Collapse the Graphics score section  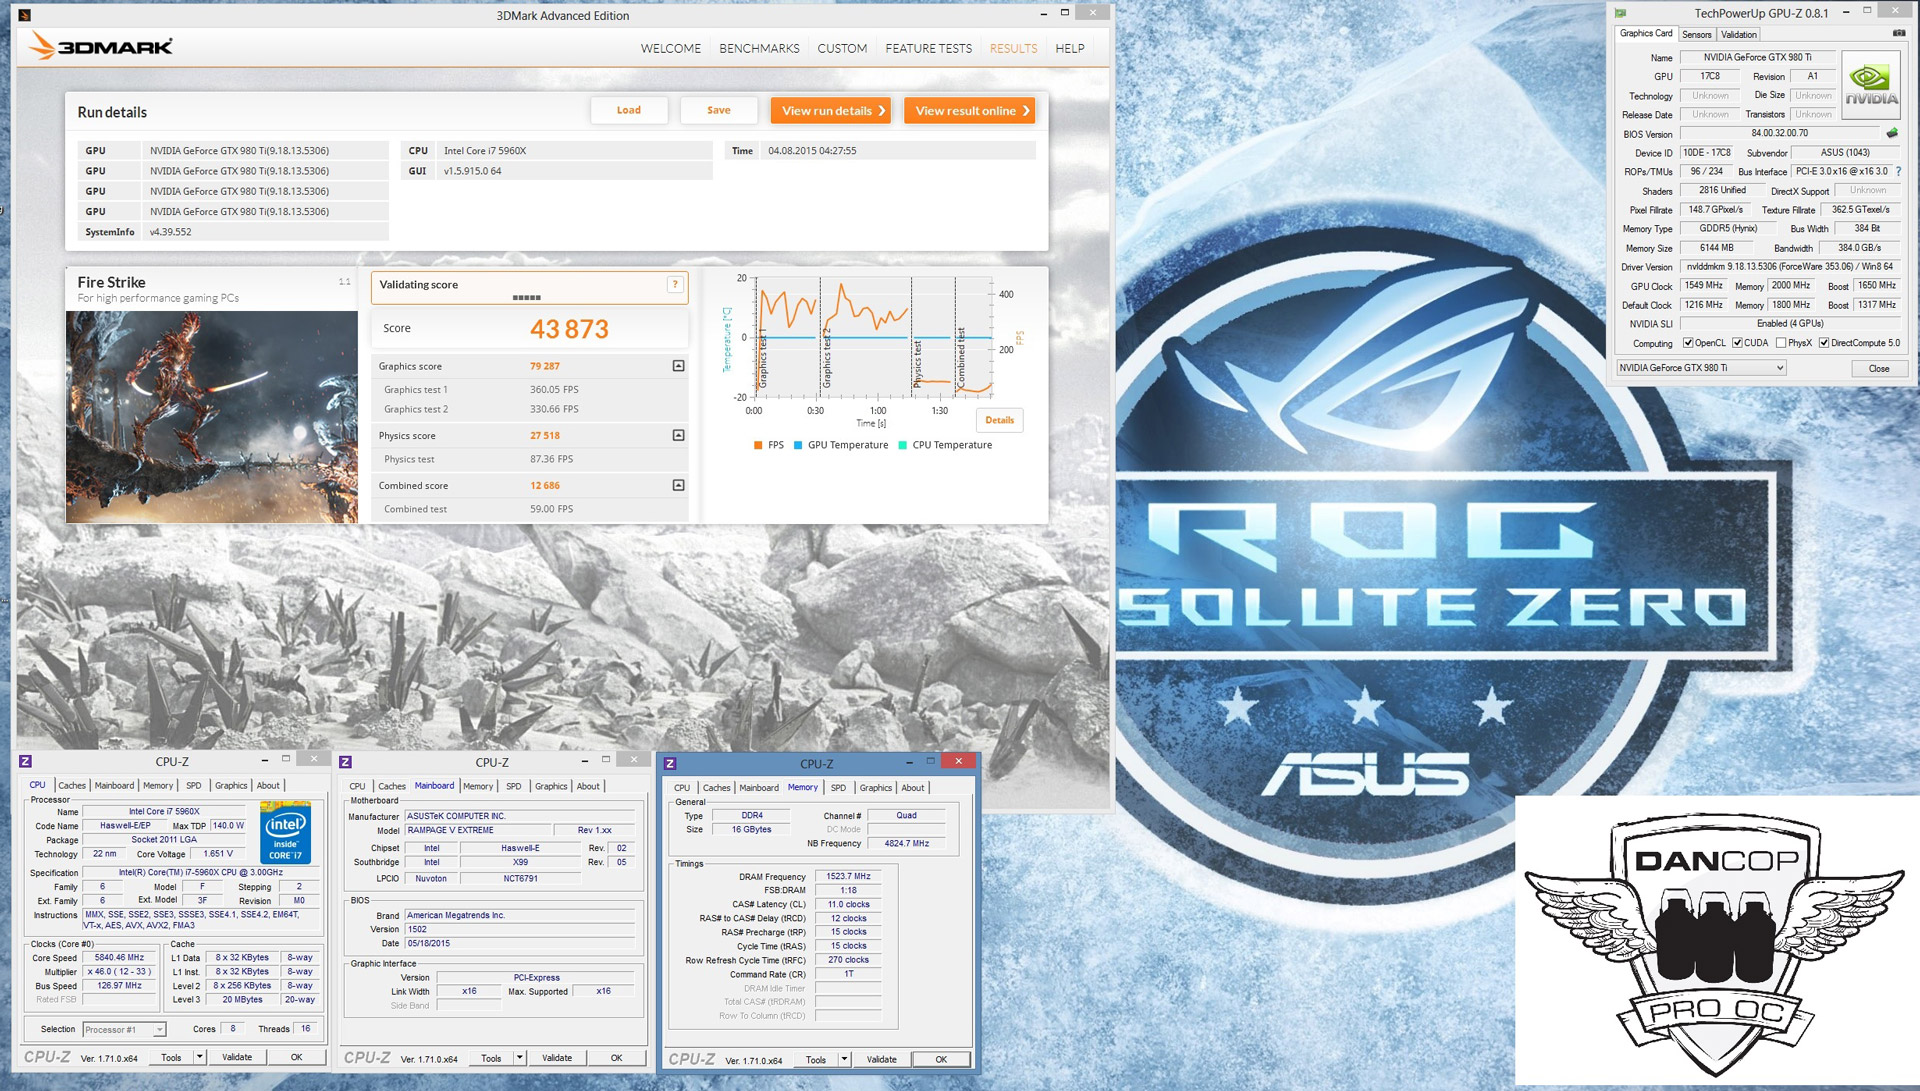tap(678, 366)
